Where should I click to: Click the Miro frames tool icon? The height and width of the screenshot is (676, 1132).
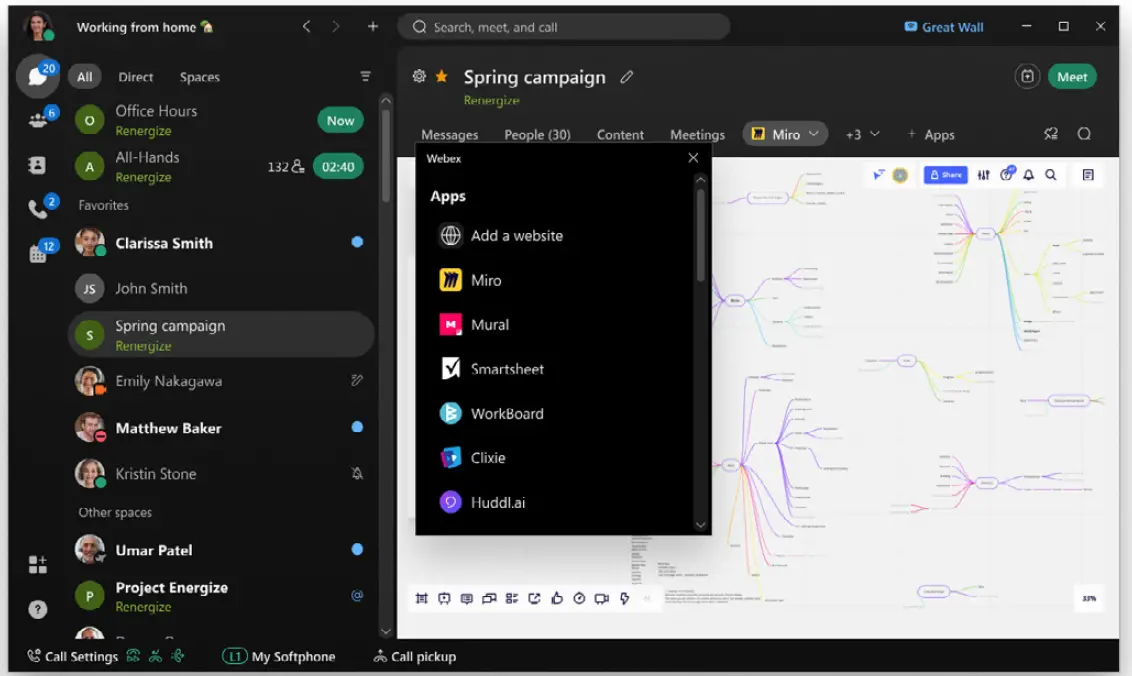[x=422, y=598]
